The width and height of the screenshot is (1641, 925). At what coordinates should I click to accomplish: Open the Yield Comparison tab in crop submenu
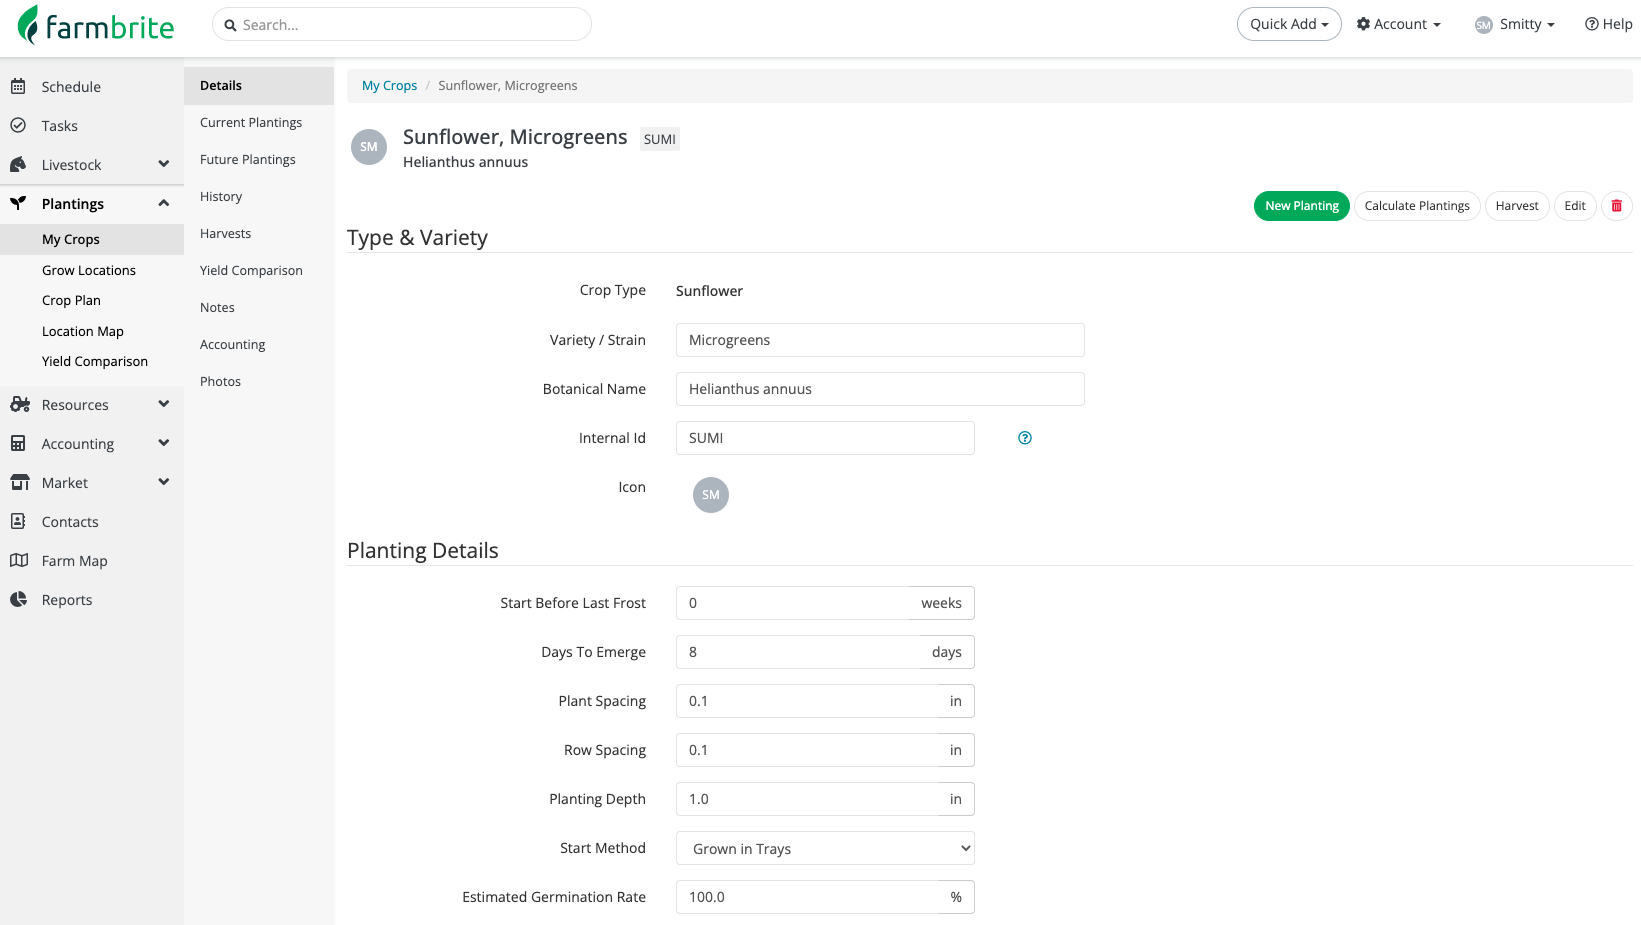pyautogui.click(x=251, y=271)
